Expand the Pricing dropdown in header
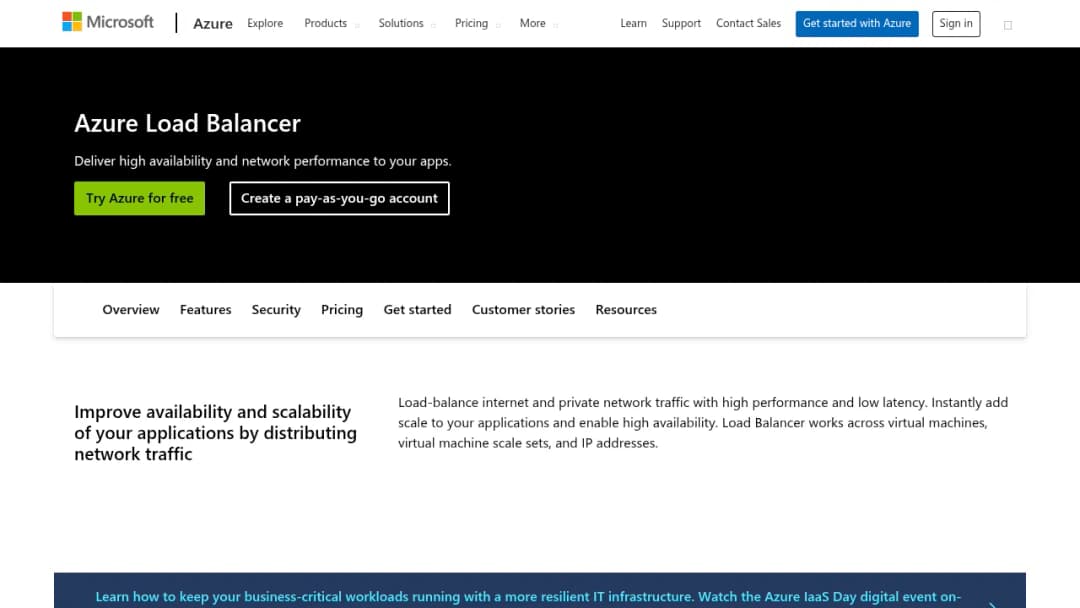 click(x=477, y=23)
